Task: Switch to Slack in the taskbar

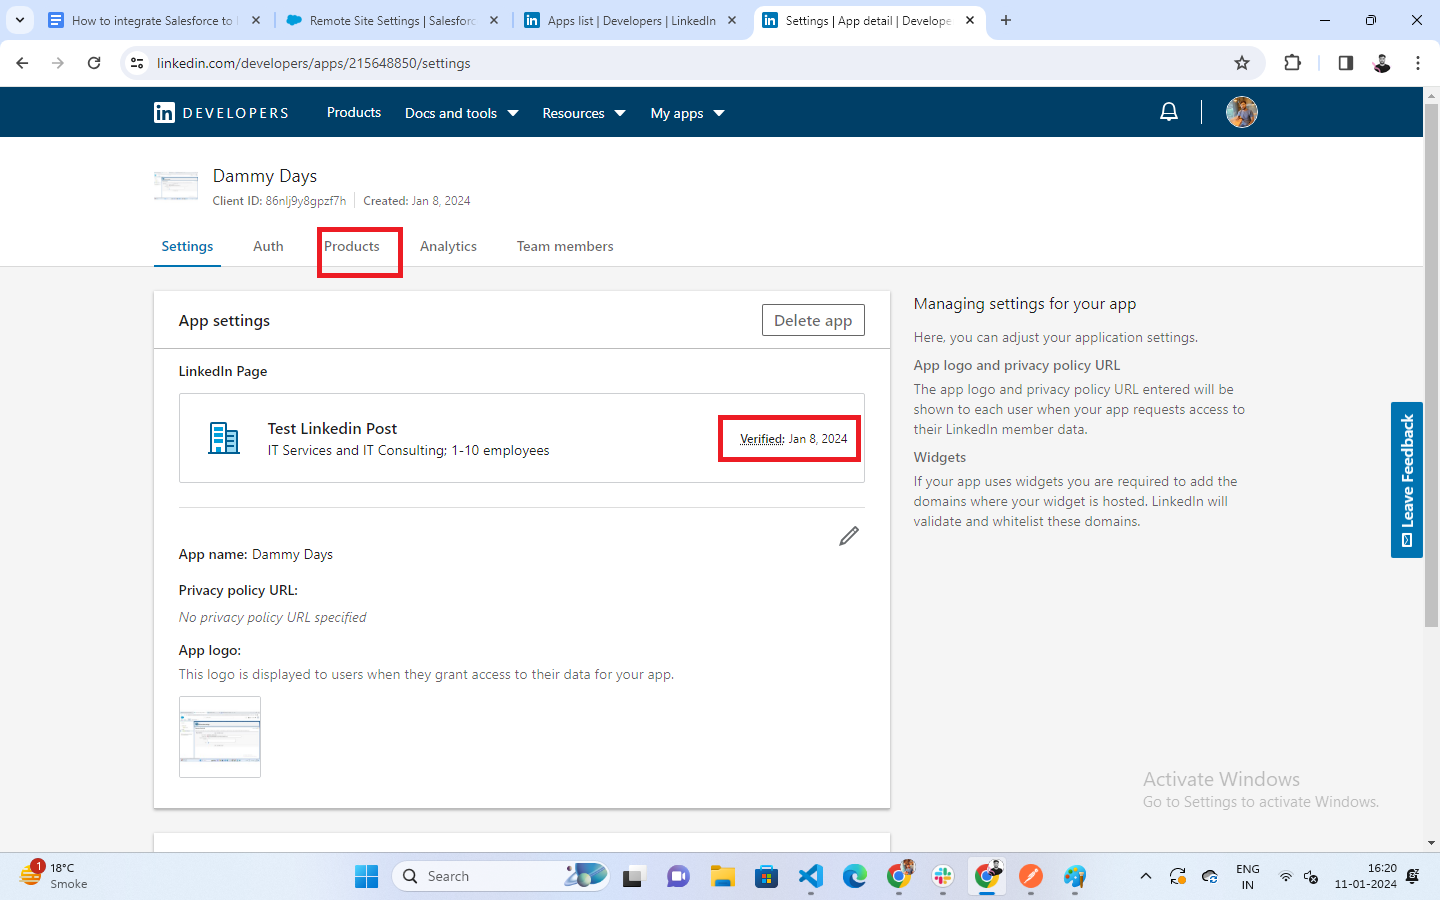Action: (943, 877)
